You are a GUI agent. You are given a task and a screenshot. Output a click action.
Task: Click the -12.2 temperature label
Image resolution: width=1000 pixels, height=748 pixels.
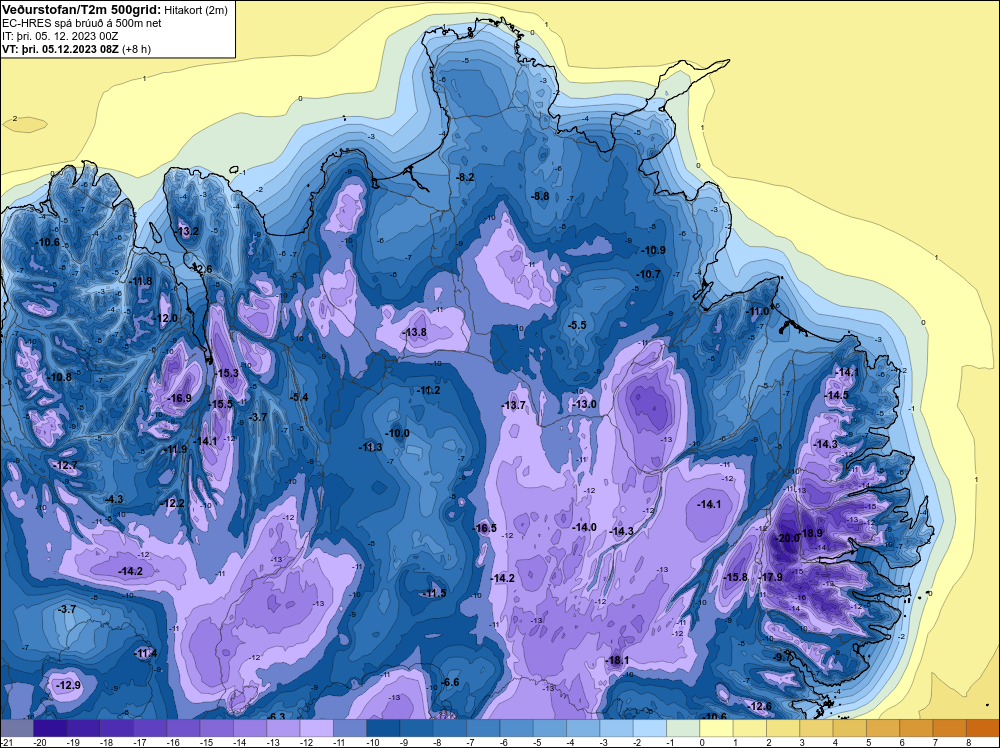(x=173, y=504)
